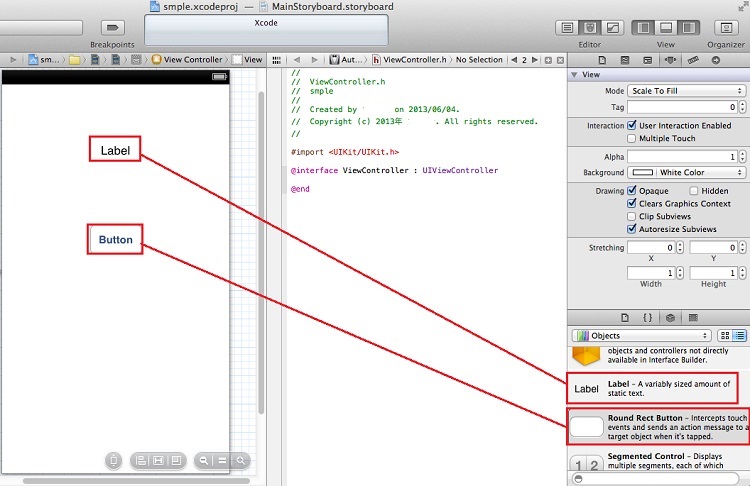Screen dimensions: 750x486
Task: Check the Clip Subviews option
Action: pos(631,216)
